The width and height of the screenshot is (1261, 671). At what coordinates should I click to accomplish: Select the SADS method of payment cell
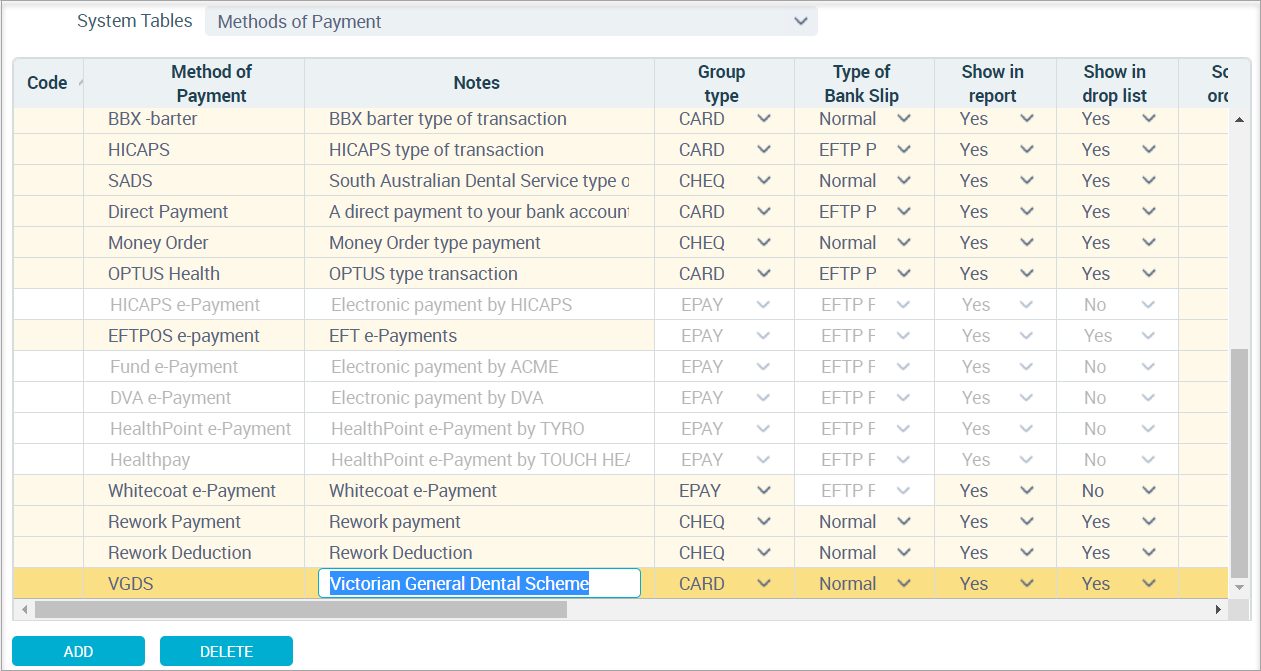[194, 180]
